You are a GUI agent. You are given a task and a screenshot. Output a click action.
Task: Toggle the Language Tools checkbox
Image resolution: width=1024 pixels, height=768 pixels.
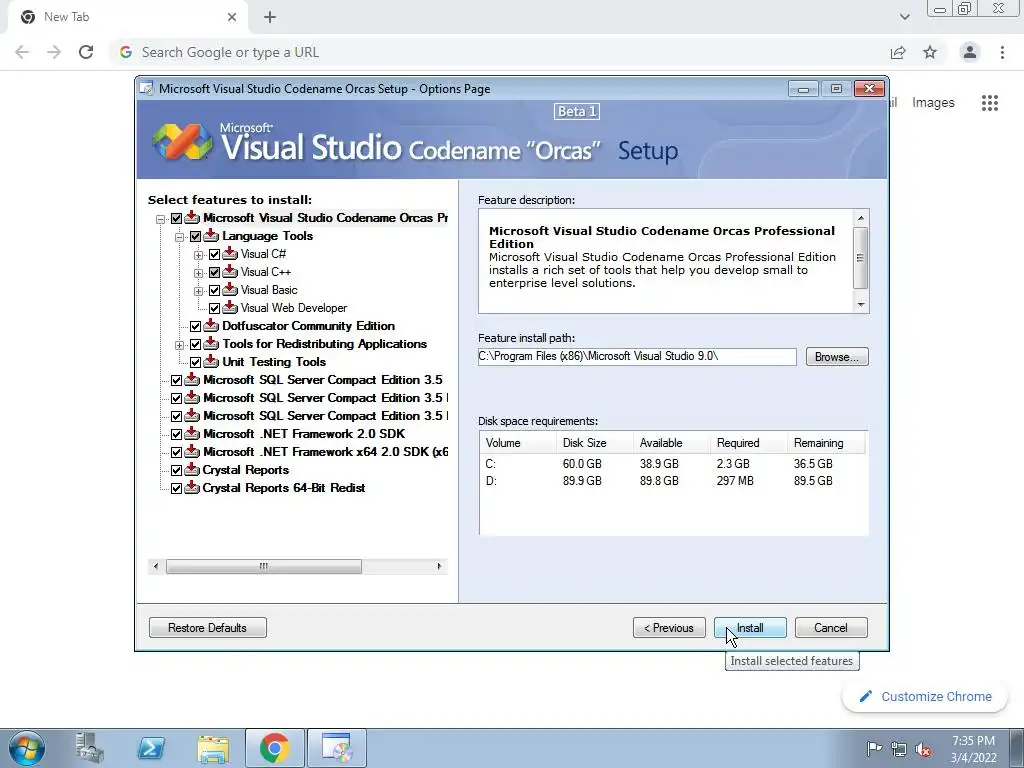point(195,236)
